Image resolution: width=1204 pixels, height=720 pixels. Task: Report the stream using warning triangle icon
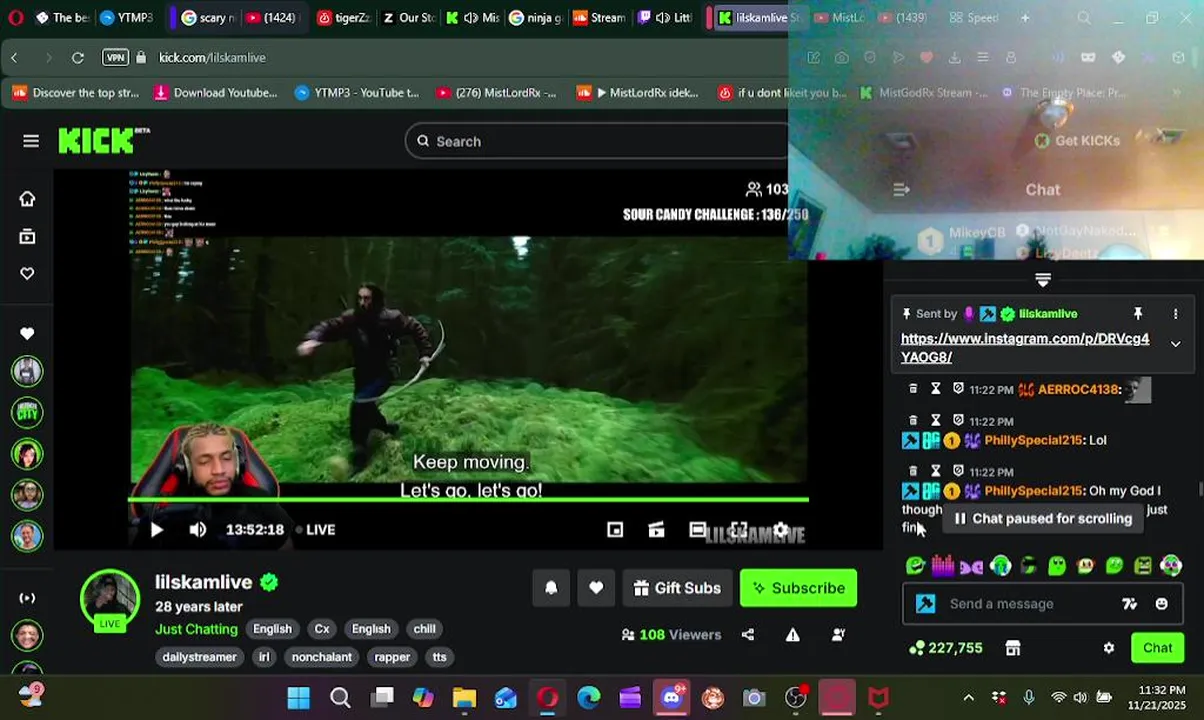pos(793,635)
